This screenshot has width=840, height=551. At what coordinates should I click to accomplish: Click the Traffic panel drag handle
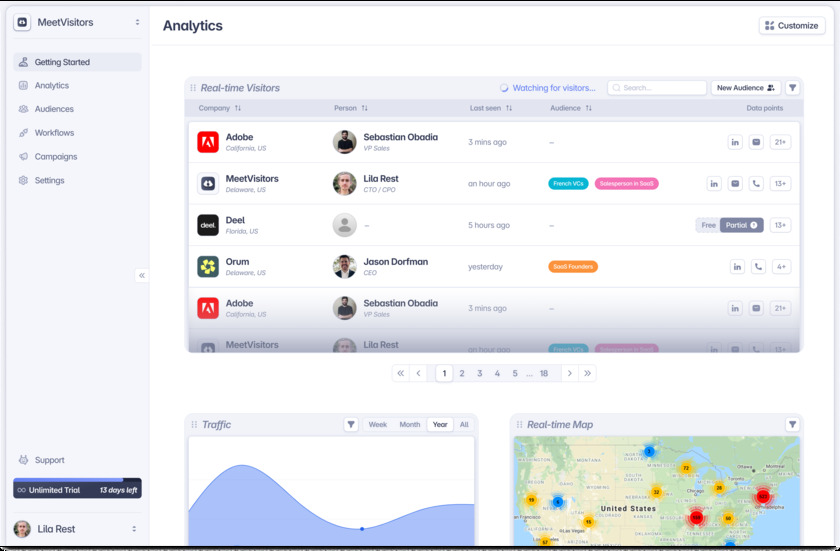pyautogui.click(x=194, y=425)
